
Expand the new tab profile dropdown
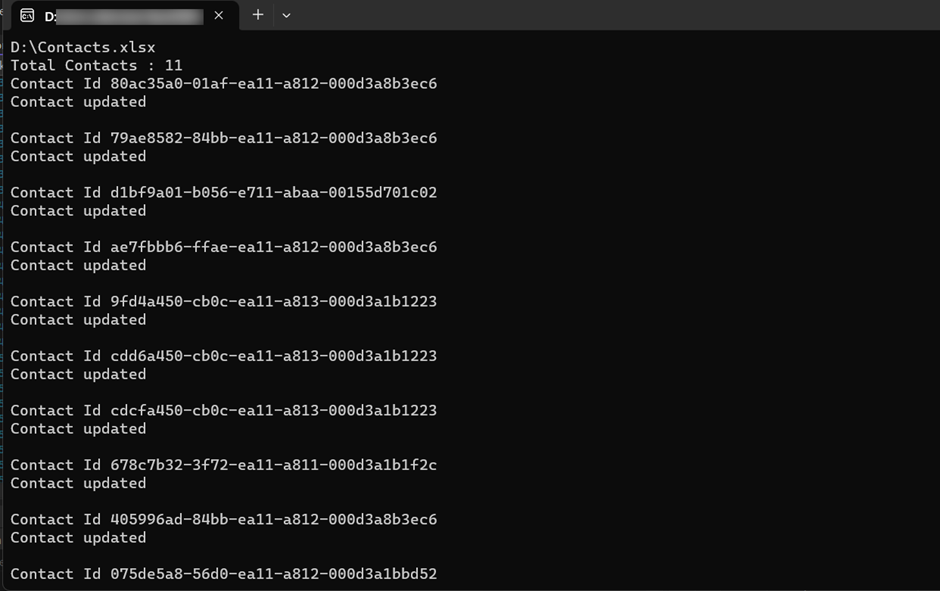click(286, 15)
